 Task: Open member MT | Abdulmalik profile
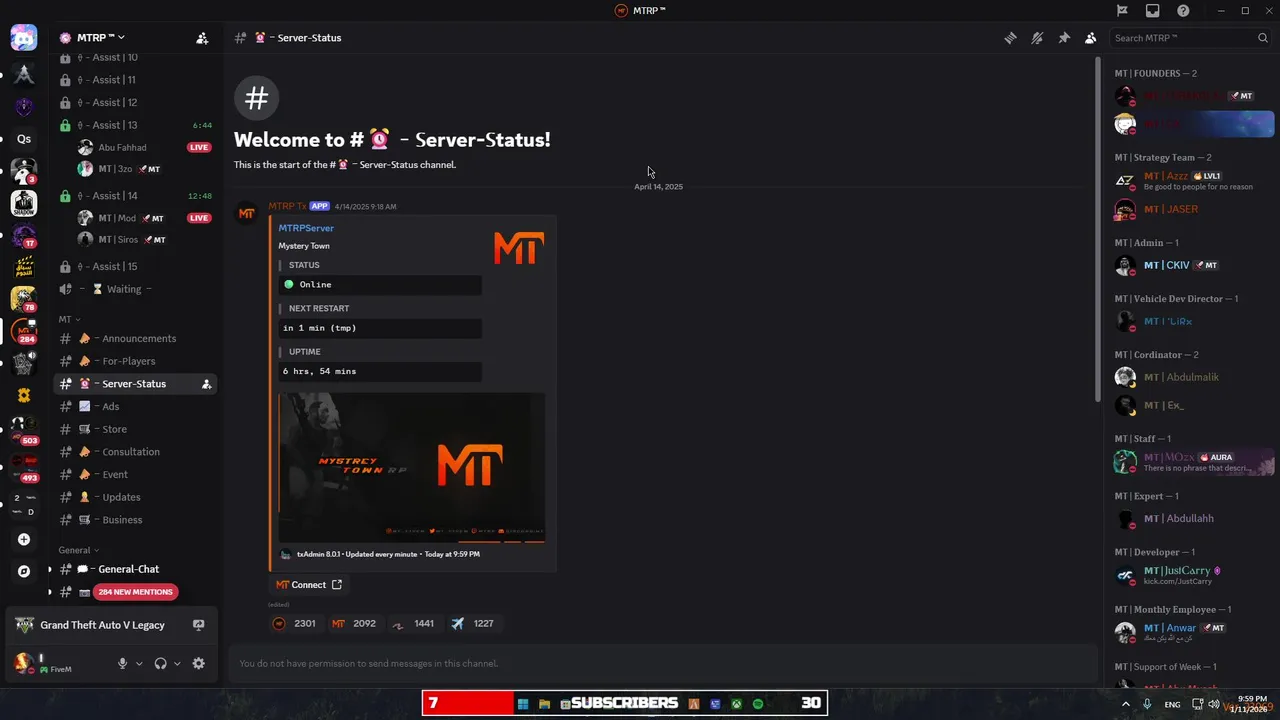pyautogui.click(x=1190, y=377)
